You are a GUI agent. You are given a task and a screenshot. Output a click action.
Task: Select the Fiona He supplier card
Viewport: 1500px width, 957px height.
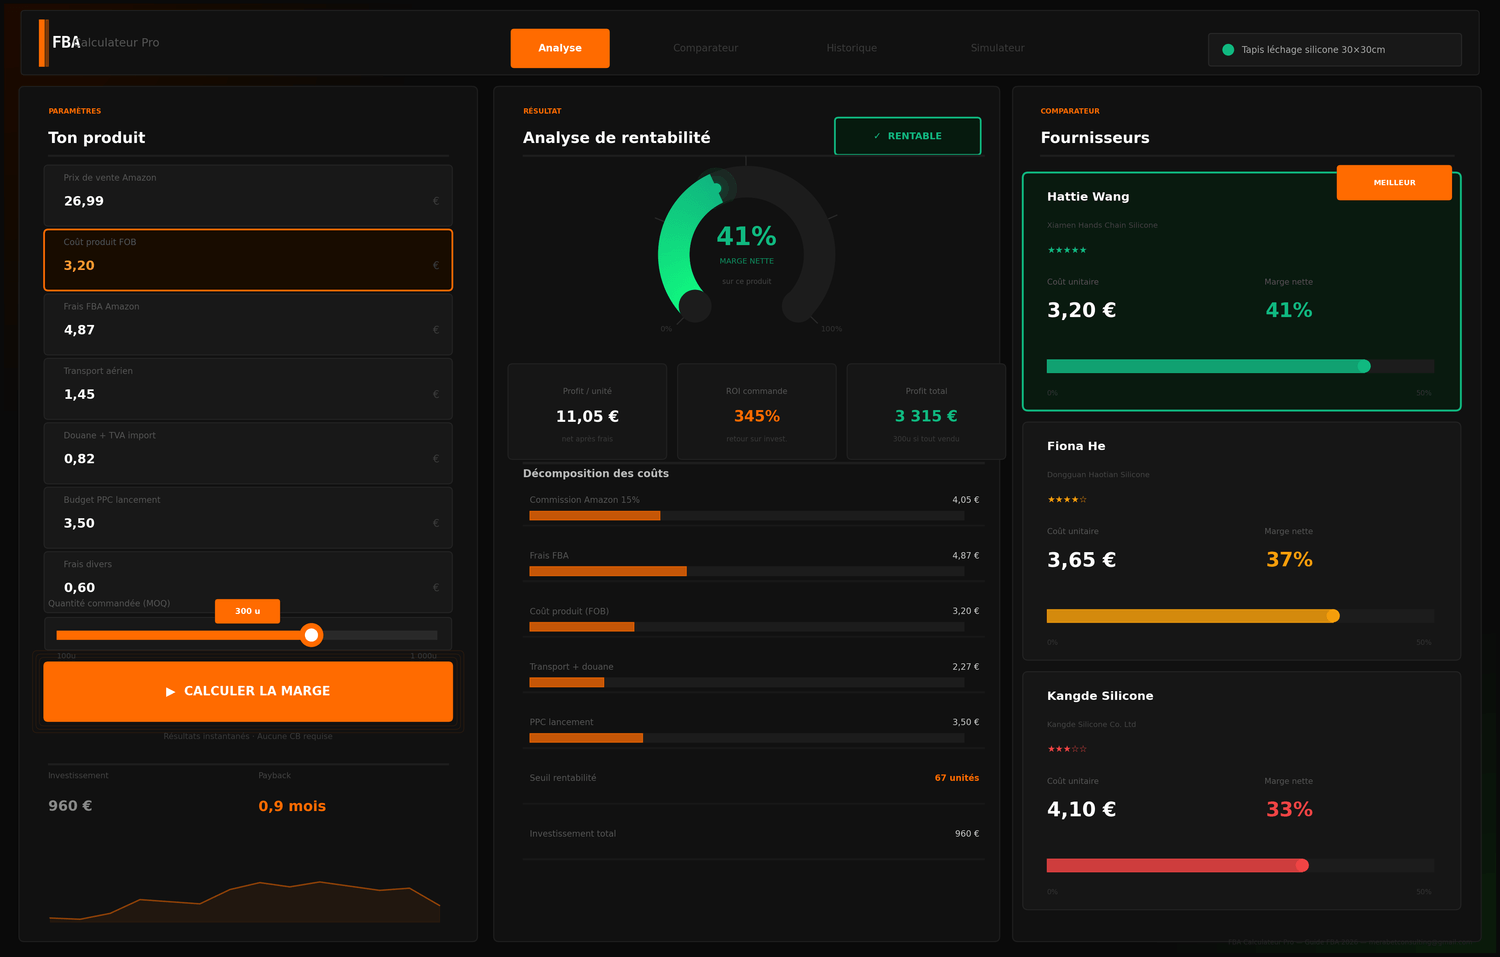coord(1241,541)
